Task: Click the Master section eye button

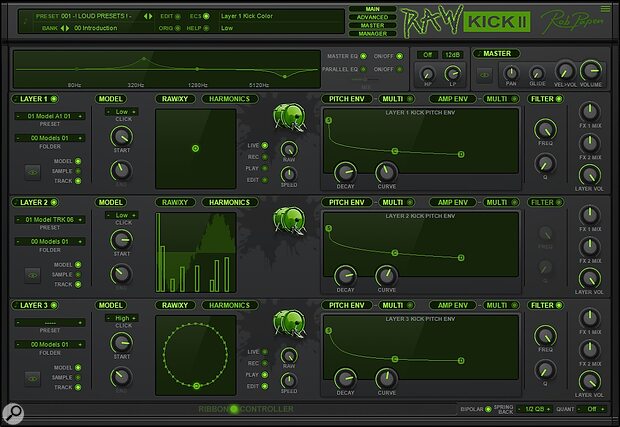Action: point(484,75)
